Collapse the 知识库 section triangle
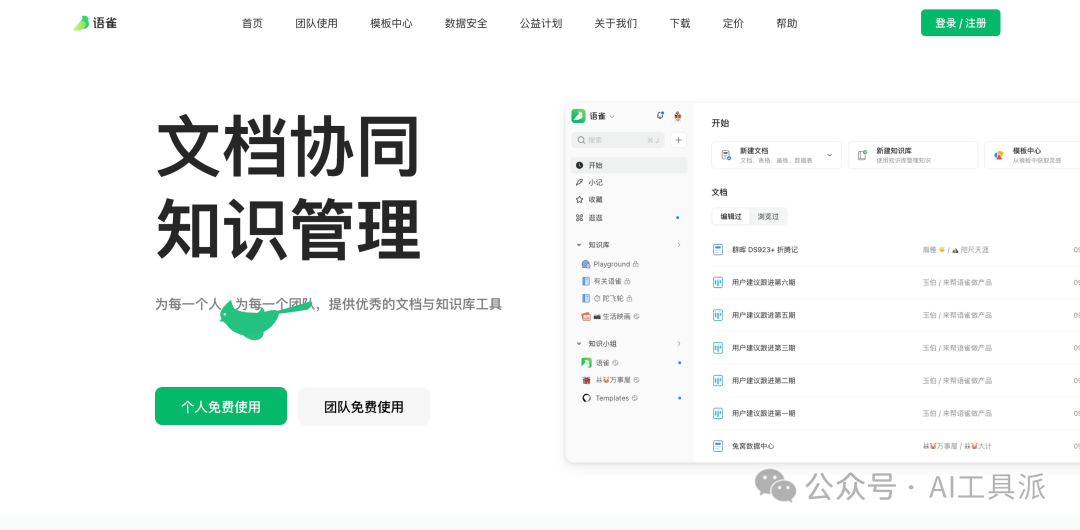 pyautogui.click(x=579, y=245)
